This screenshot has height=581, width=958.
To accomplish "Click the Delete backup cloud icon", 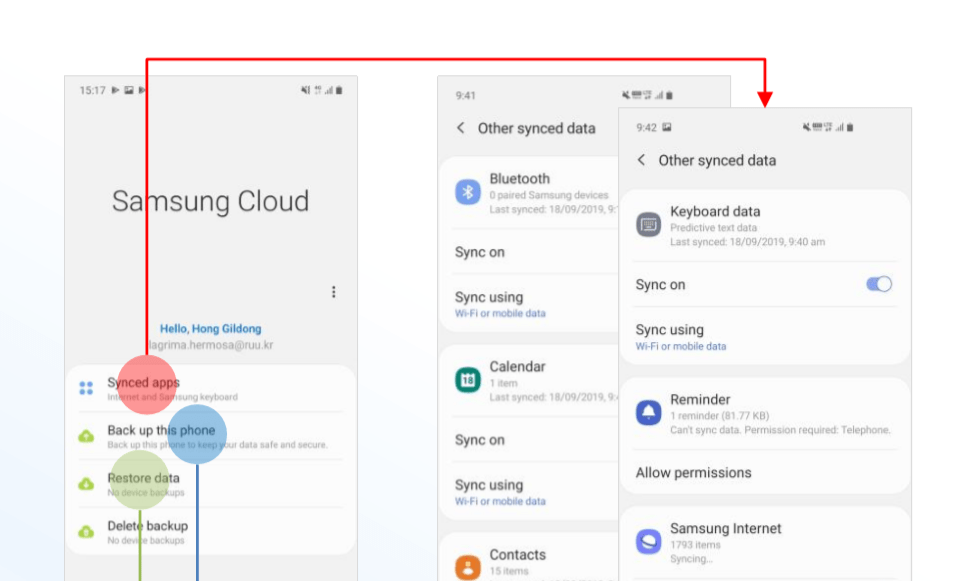I will tap(86, 531).
